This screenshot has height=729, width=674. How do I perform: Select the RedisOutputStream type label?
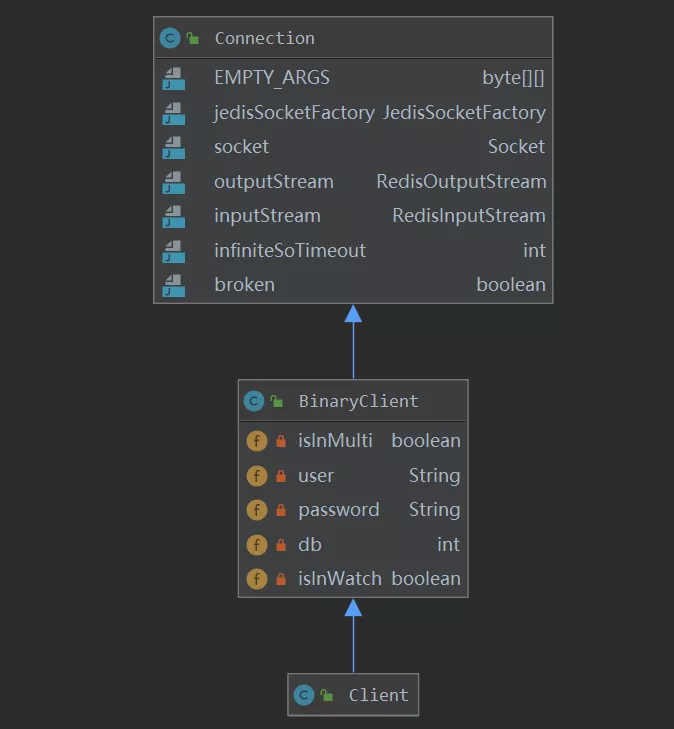(x=461, y=182)
